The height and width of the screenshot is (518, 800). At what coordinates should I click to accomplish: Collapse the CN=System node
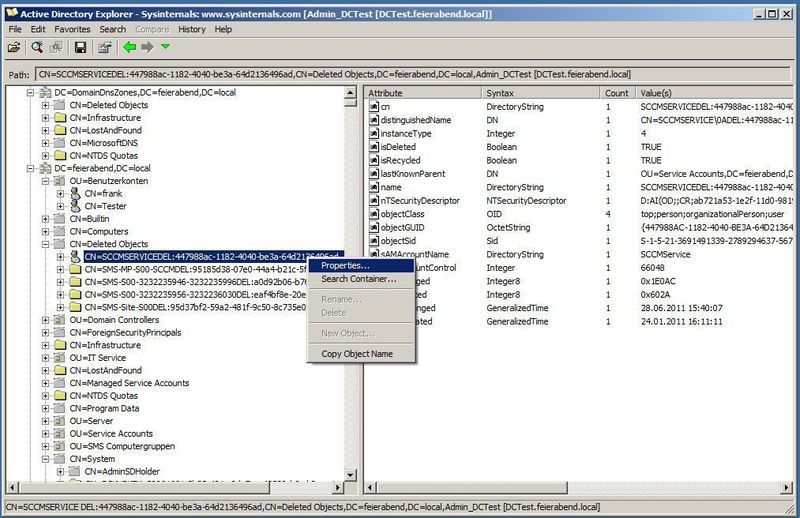[x=45, y=459]
